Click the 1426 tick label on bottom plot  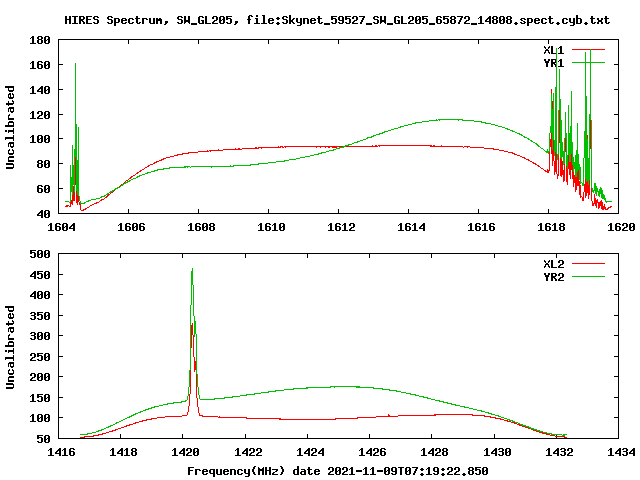coord(372,452)
